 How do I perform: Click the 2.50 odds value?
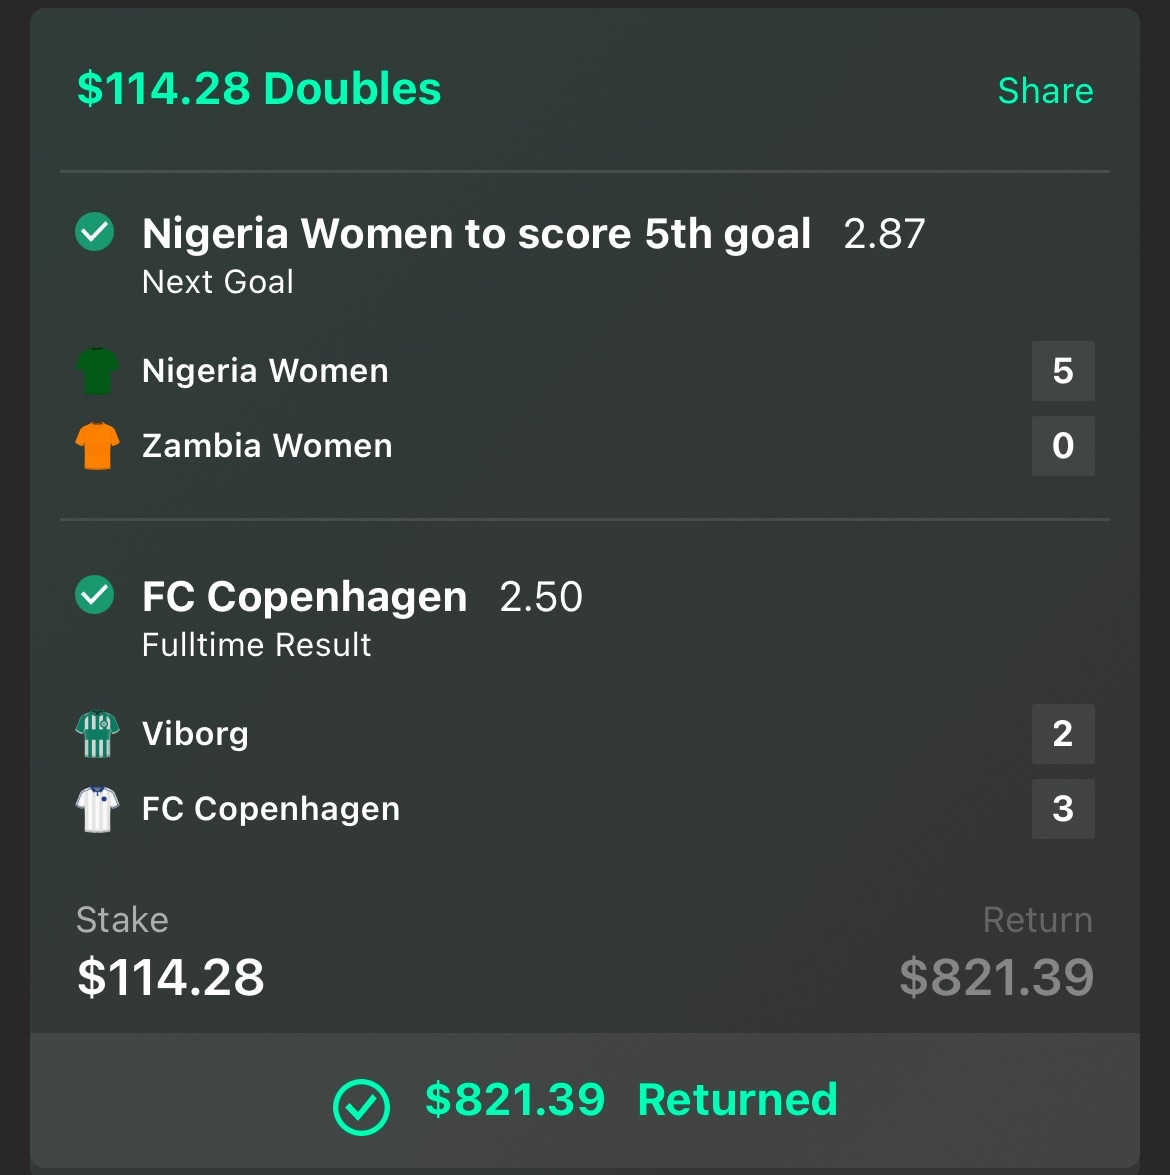(x=541, y=596)
